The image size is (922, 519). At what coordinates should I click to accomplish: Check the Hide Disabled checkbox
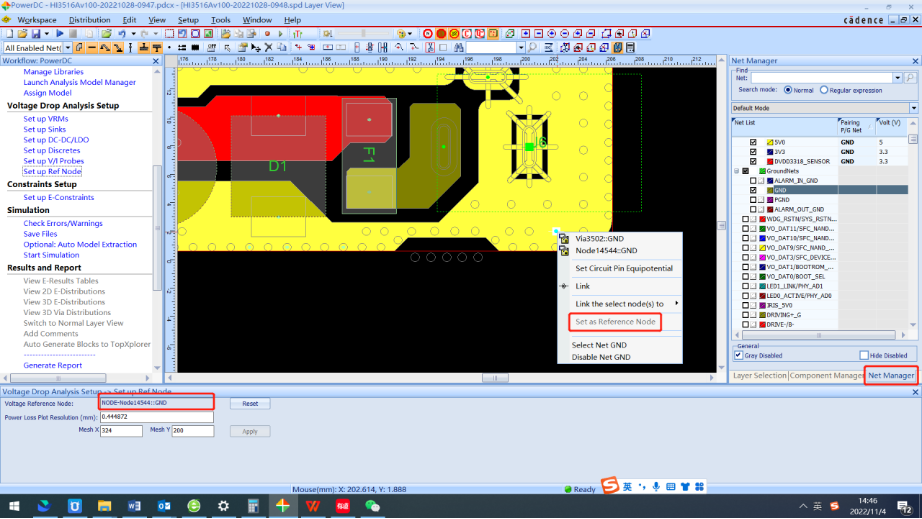point(864,355)
